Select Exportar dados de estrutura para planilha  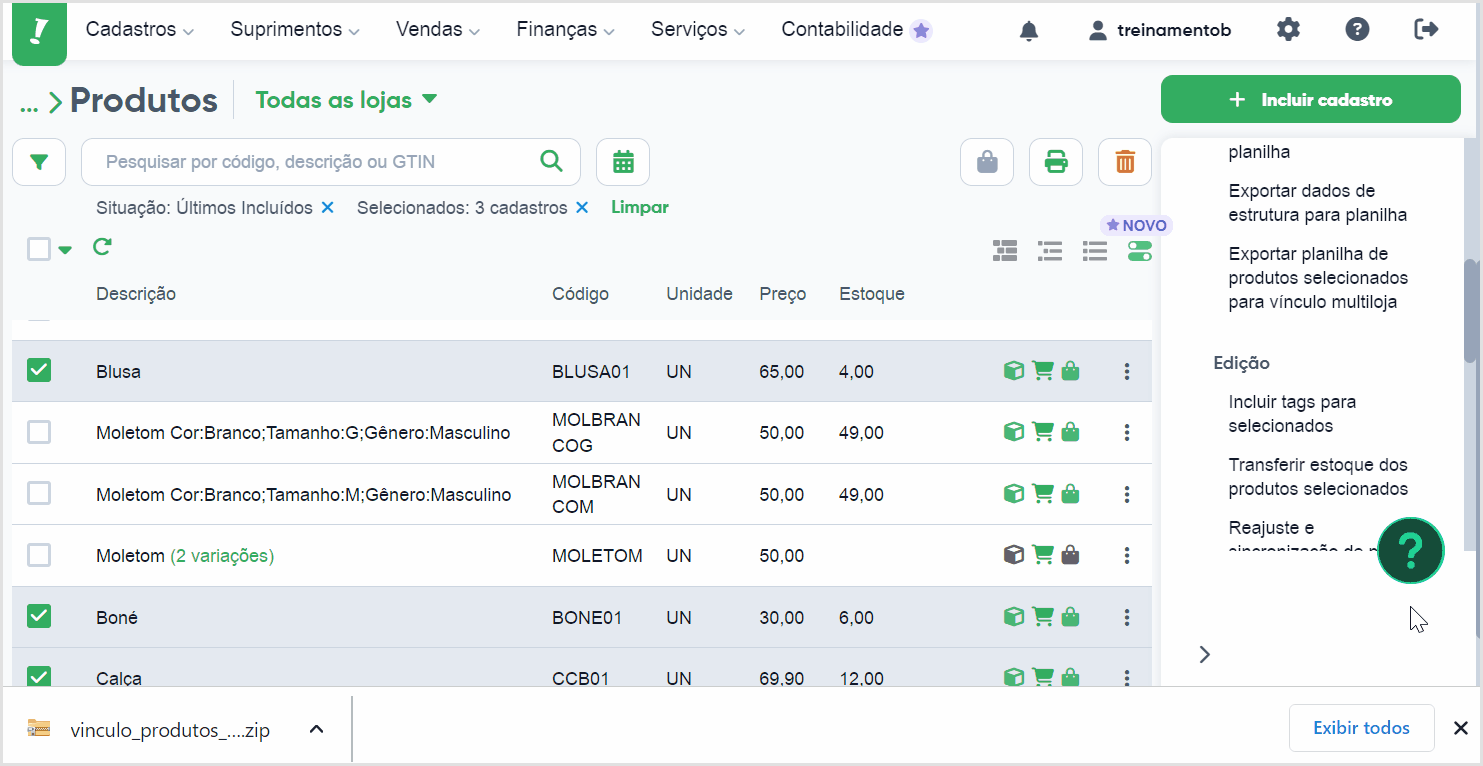click(x=1318, y=203)
